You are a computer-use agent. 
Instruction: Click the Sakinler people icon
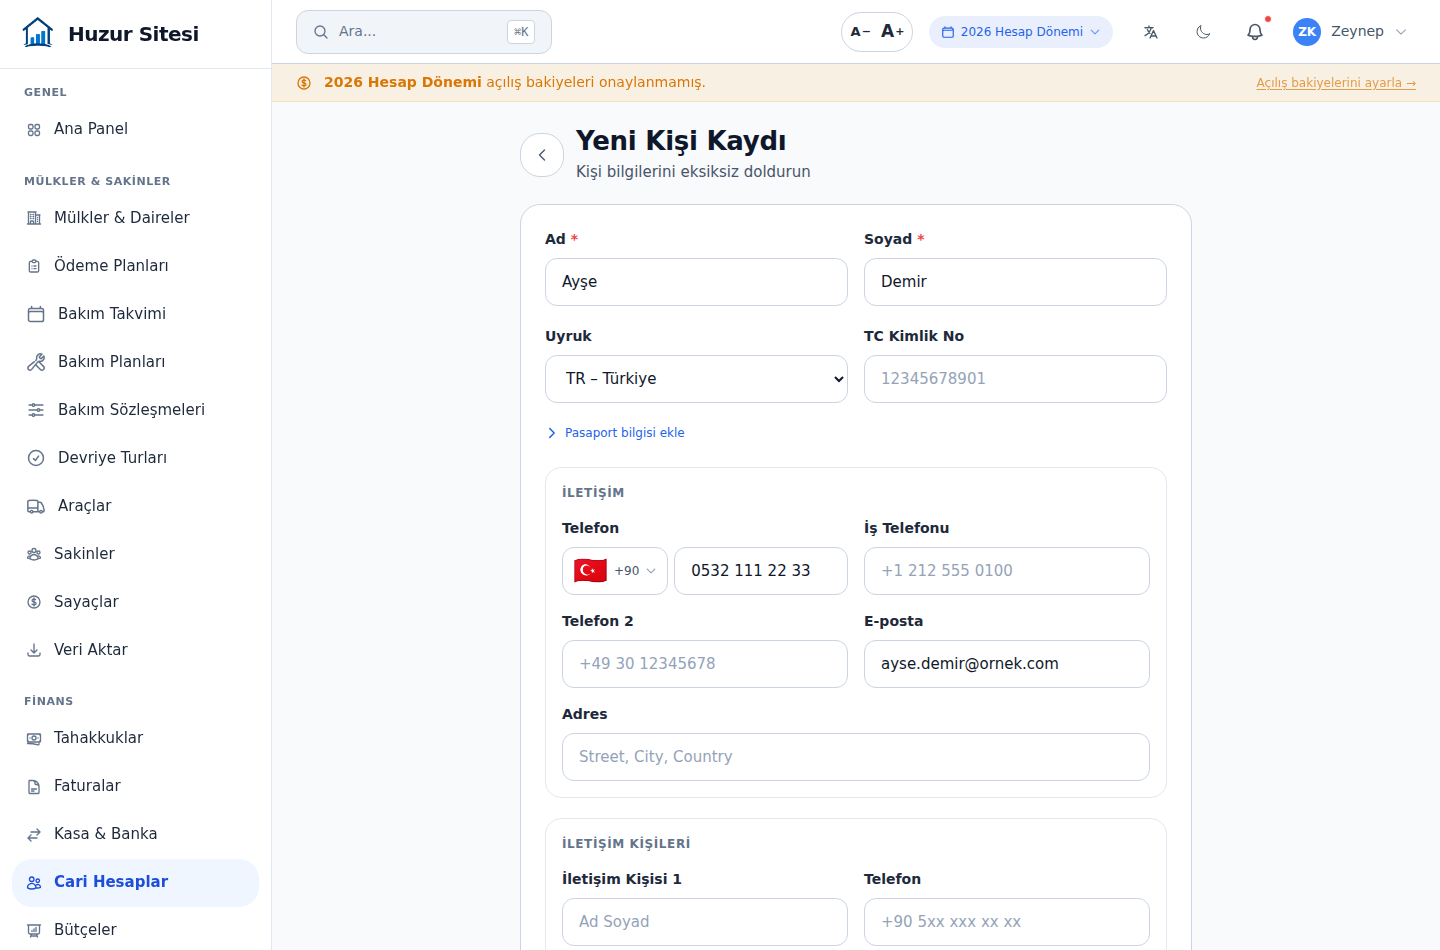[34, 554]
